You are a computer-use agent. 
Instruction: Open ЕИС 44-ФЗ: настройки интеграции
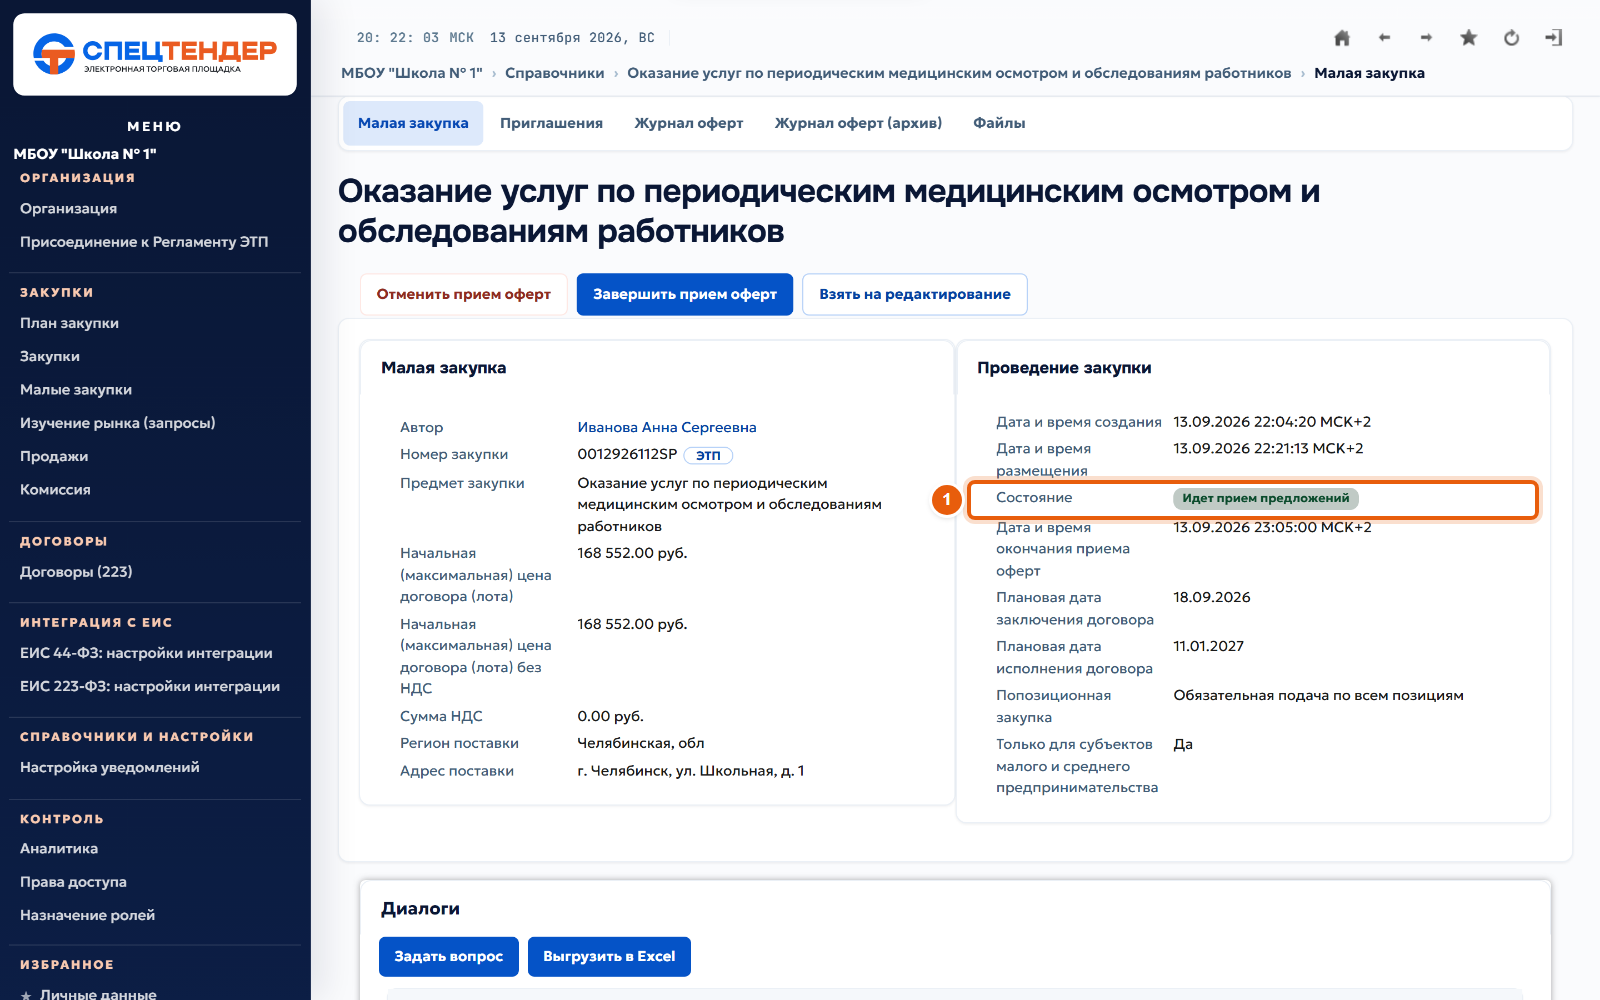pos(146,653)
